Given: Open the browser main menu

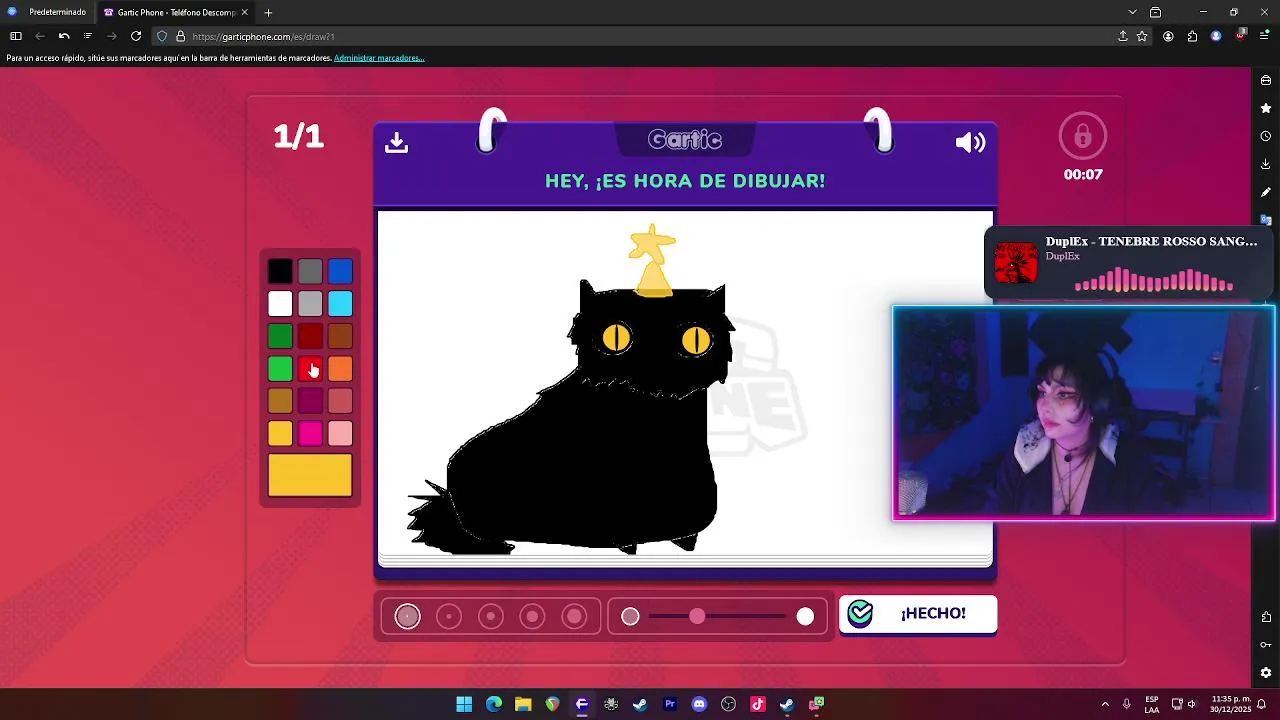Looking at the screenshot, I should [1265, 36].
